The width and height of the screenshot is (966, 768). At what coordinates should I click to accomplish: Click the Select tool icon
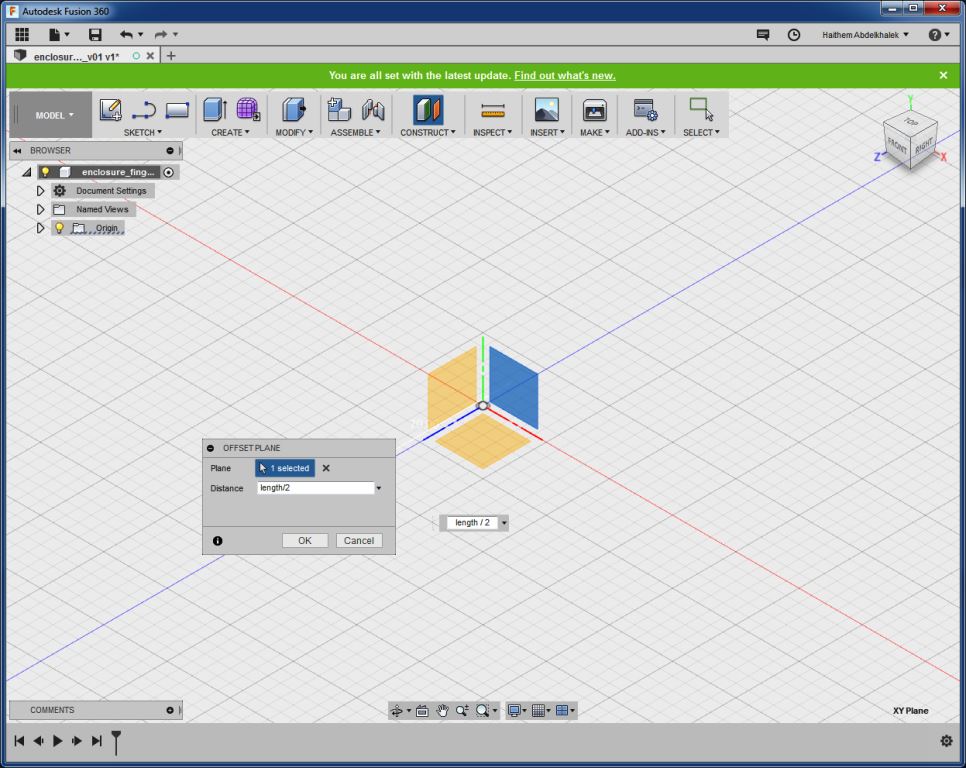pyautogui.click(x=701, y=109)
